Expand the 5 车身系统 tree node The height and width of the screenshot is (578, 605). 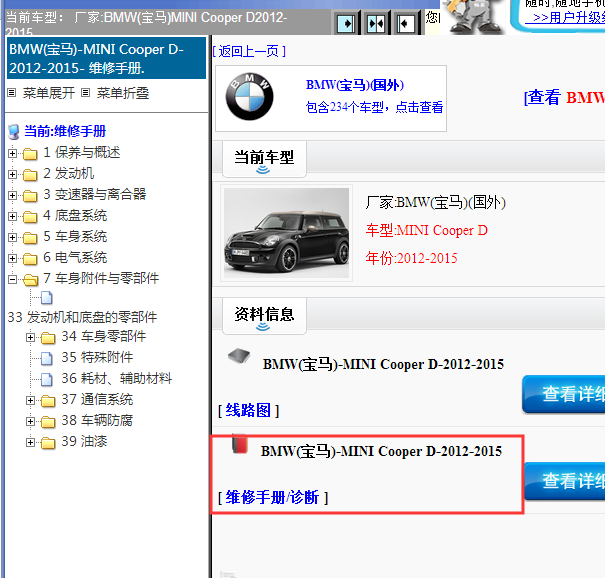pos(12,237)
